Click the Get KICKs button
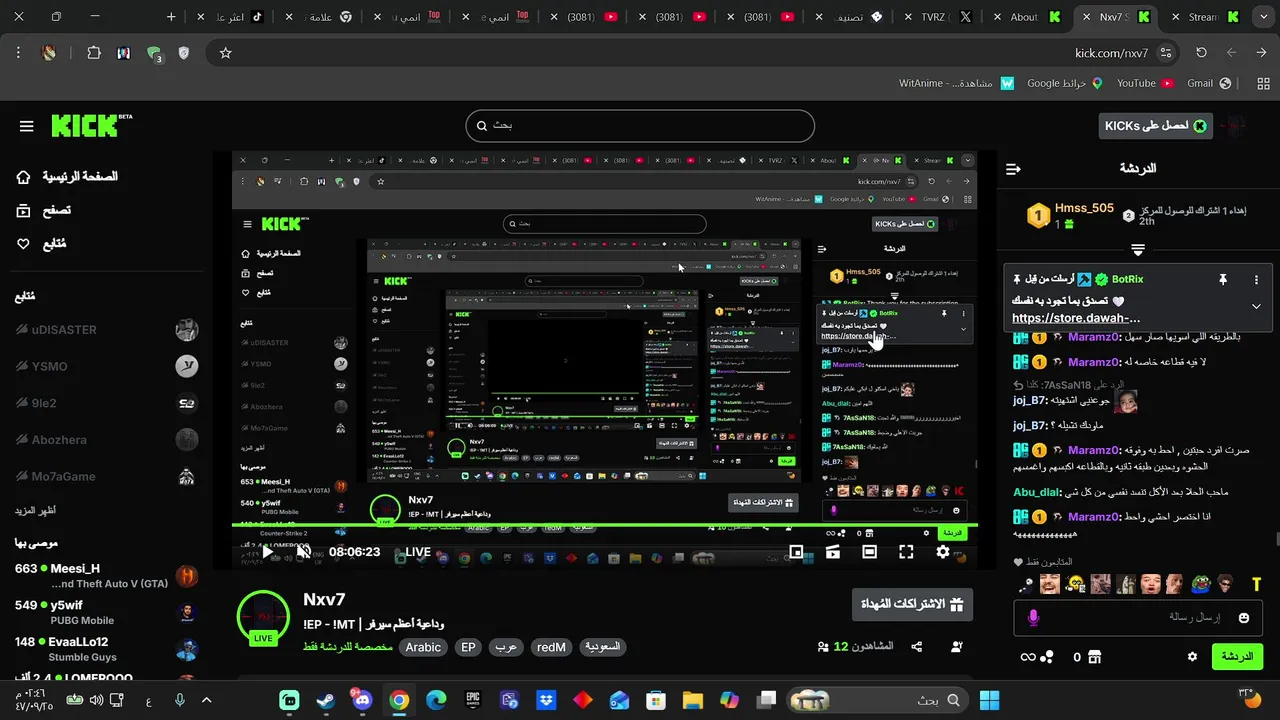The image size is (1280, 720). pos(1155,126)
